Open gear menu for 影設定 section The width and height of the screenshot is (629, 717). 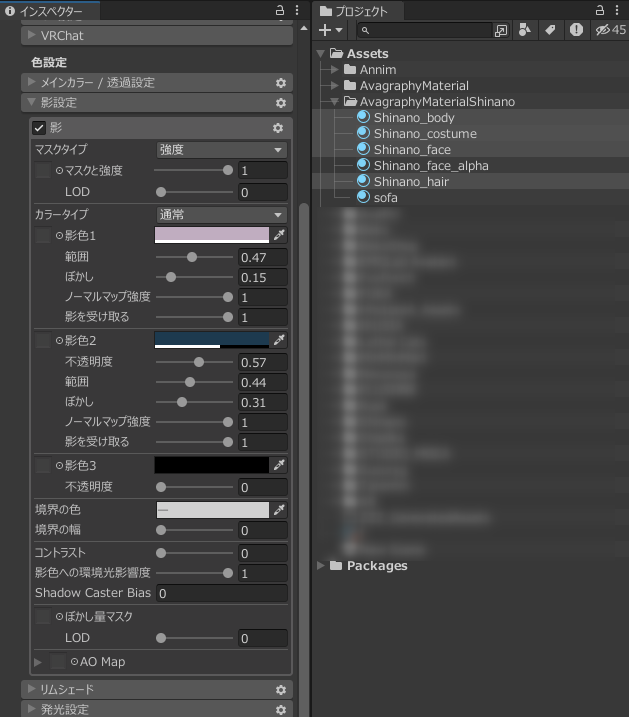pyautogui.click(x=281, y=103)
